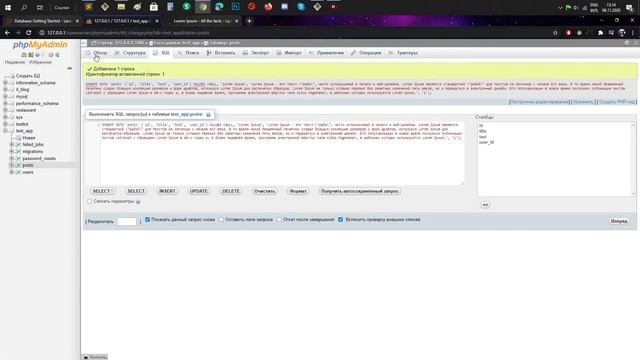Open the users table icon in tree
Image resolution: width=640 pixels, height=360 pixels.
18,172
